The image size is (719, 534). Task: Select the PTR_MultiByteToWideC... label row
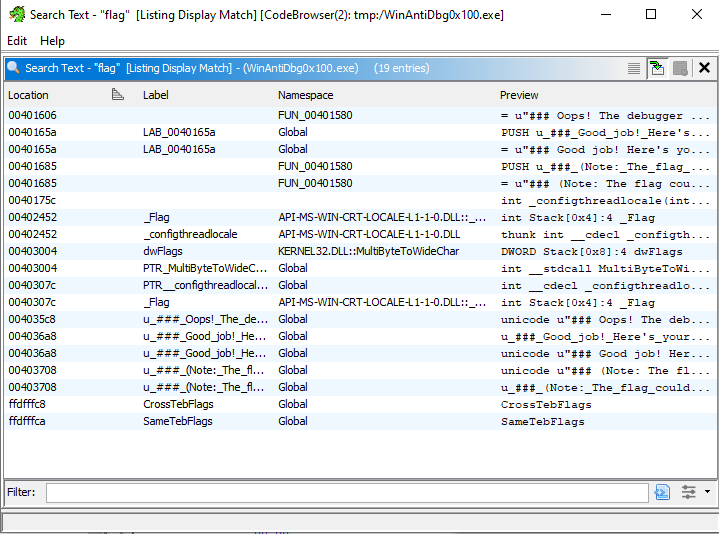point(360,268)
